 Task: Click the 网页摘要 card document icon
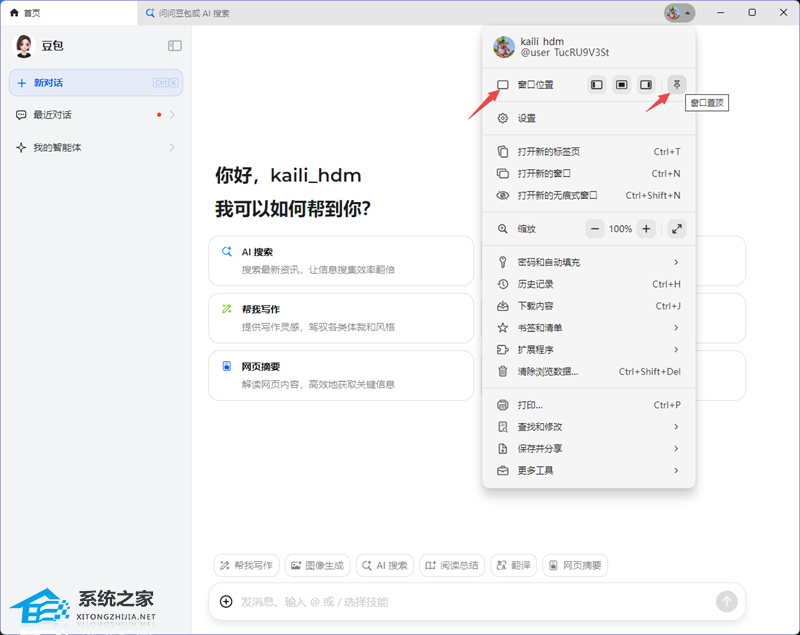click(227, 366)
